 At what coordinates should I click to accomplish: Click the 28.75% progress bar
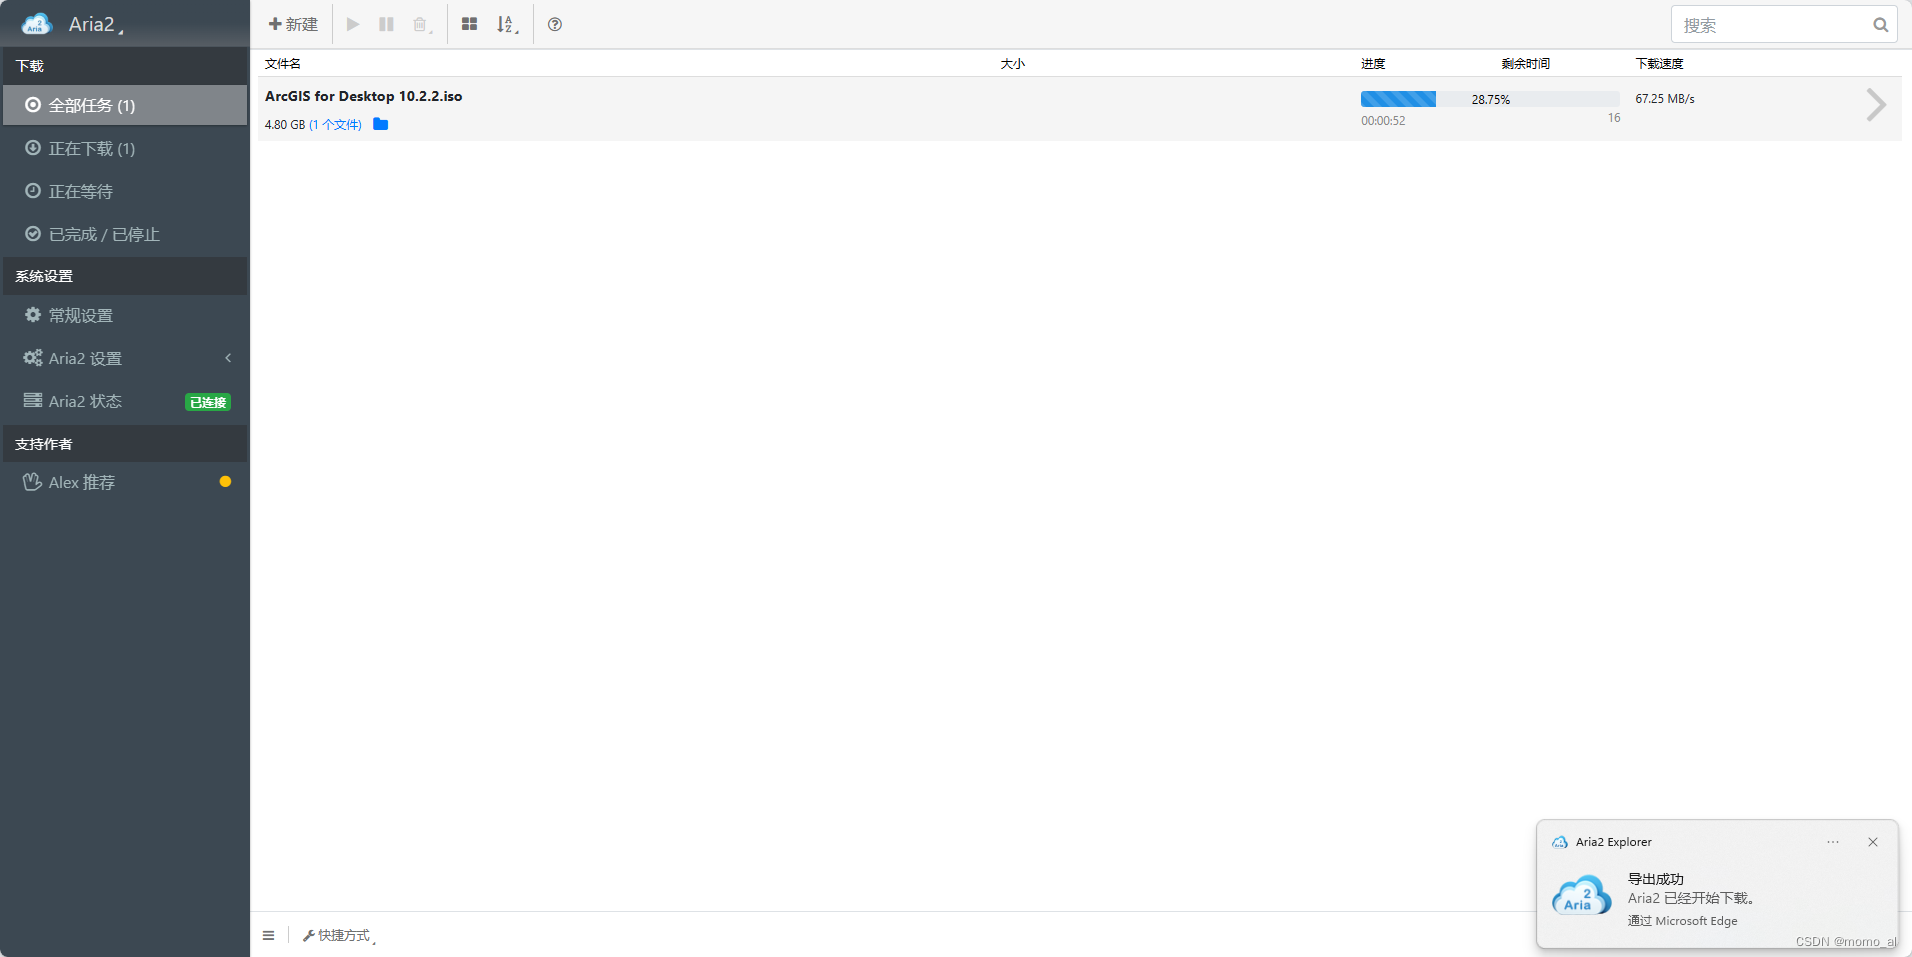(x=1490, y=99)
